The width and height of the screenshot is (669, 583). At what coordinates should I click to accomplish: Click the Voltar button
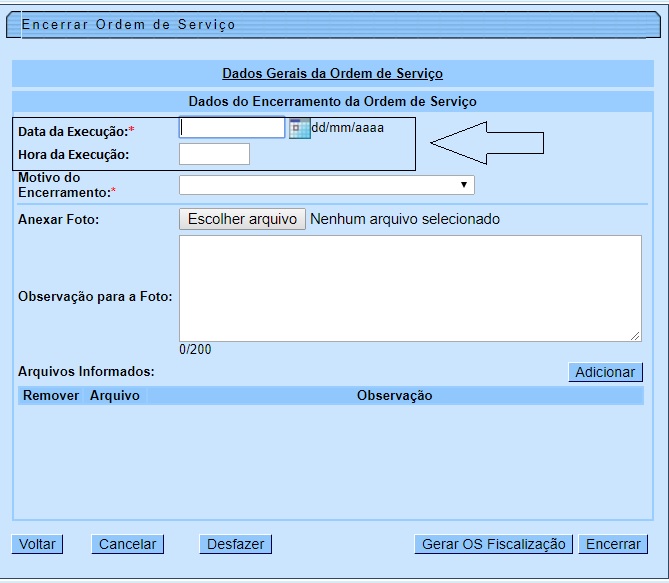point(37,544)
